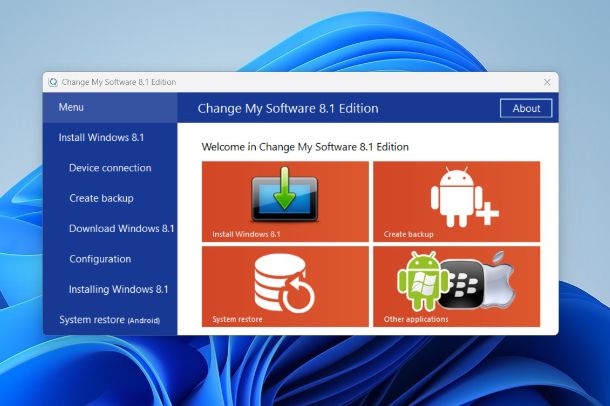The width and height of the screenshot is (610, 406).
Task: Click the Android plus backup icon
Action: tap(465, 197)
